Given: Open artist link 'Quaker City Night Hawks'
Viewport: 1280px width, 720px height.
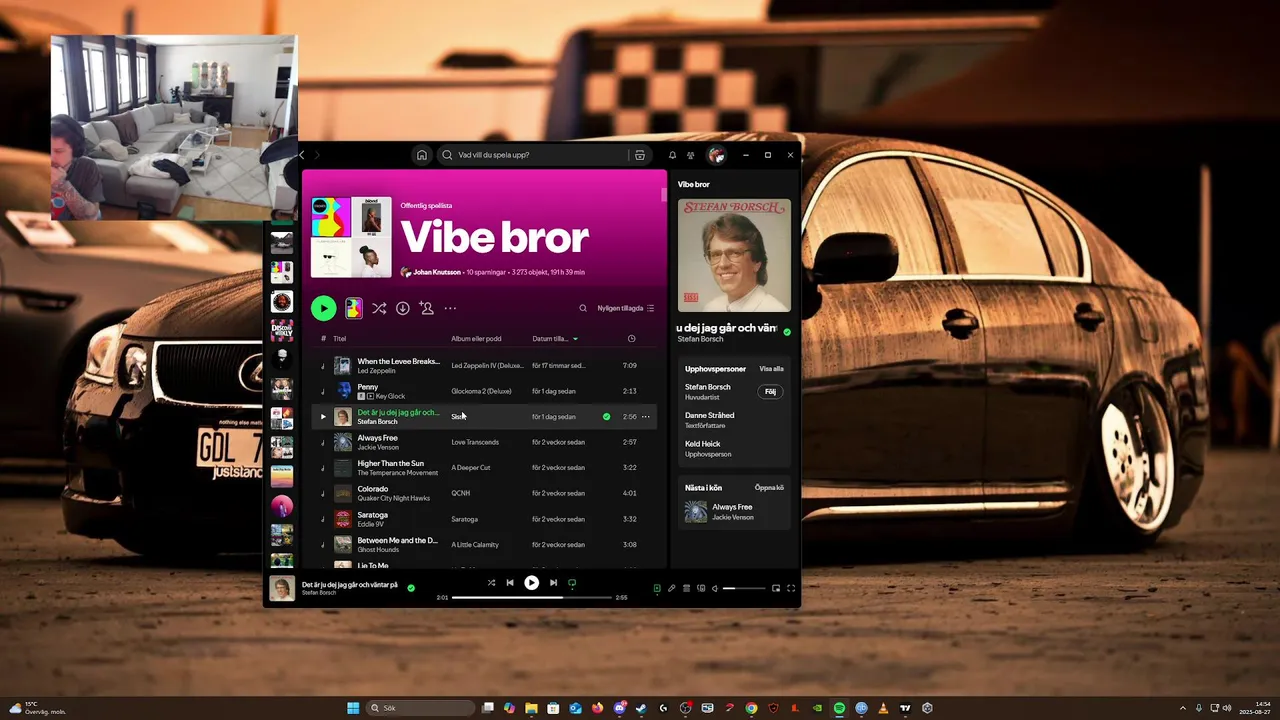Looking at the screenshot, I should click(x=394, y=498).
